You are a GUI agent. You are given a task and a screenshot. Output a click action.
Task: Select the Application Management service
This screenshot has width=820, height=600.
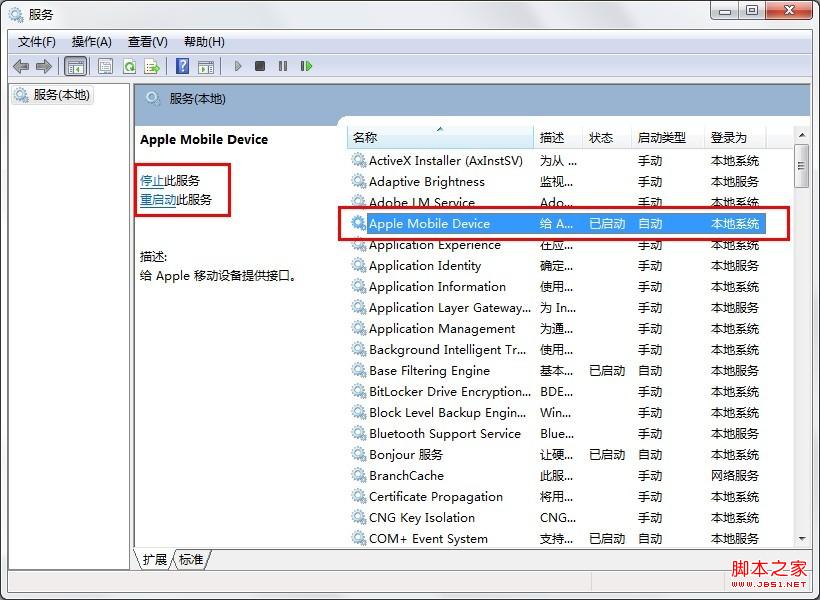click(556, 329)
